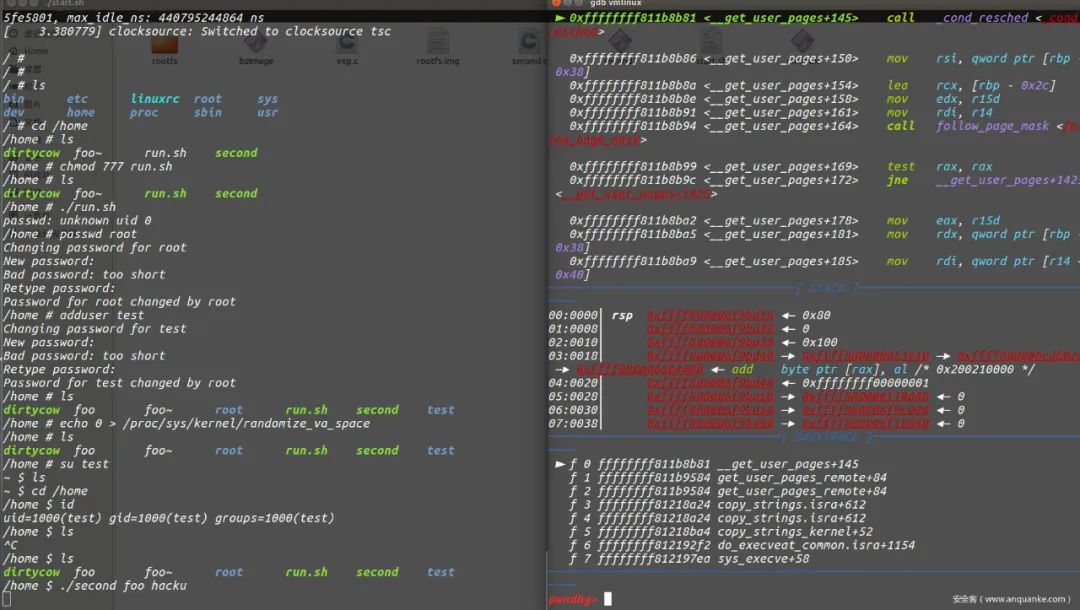Open rootfs folder in file manager behind
The height and width of the screenshot is (610, 1080).
(165, 46)
